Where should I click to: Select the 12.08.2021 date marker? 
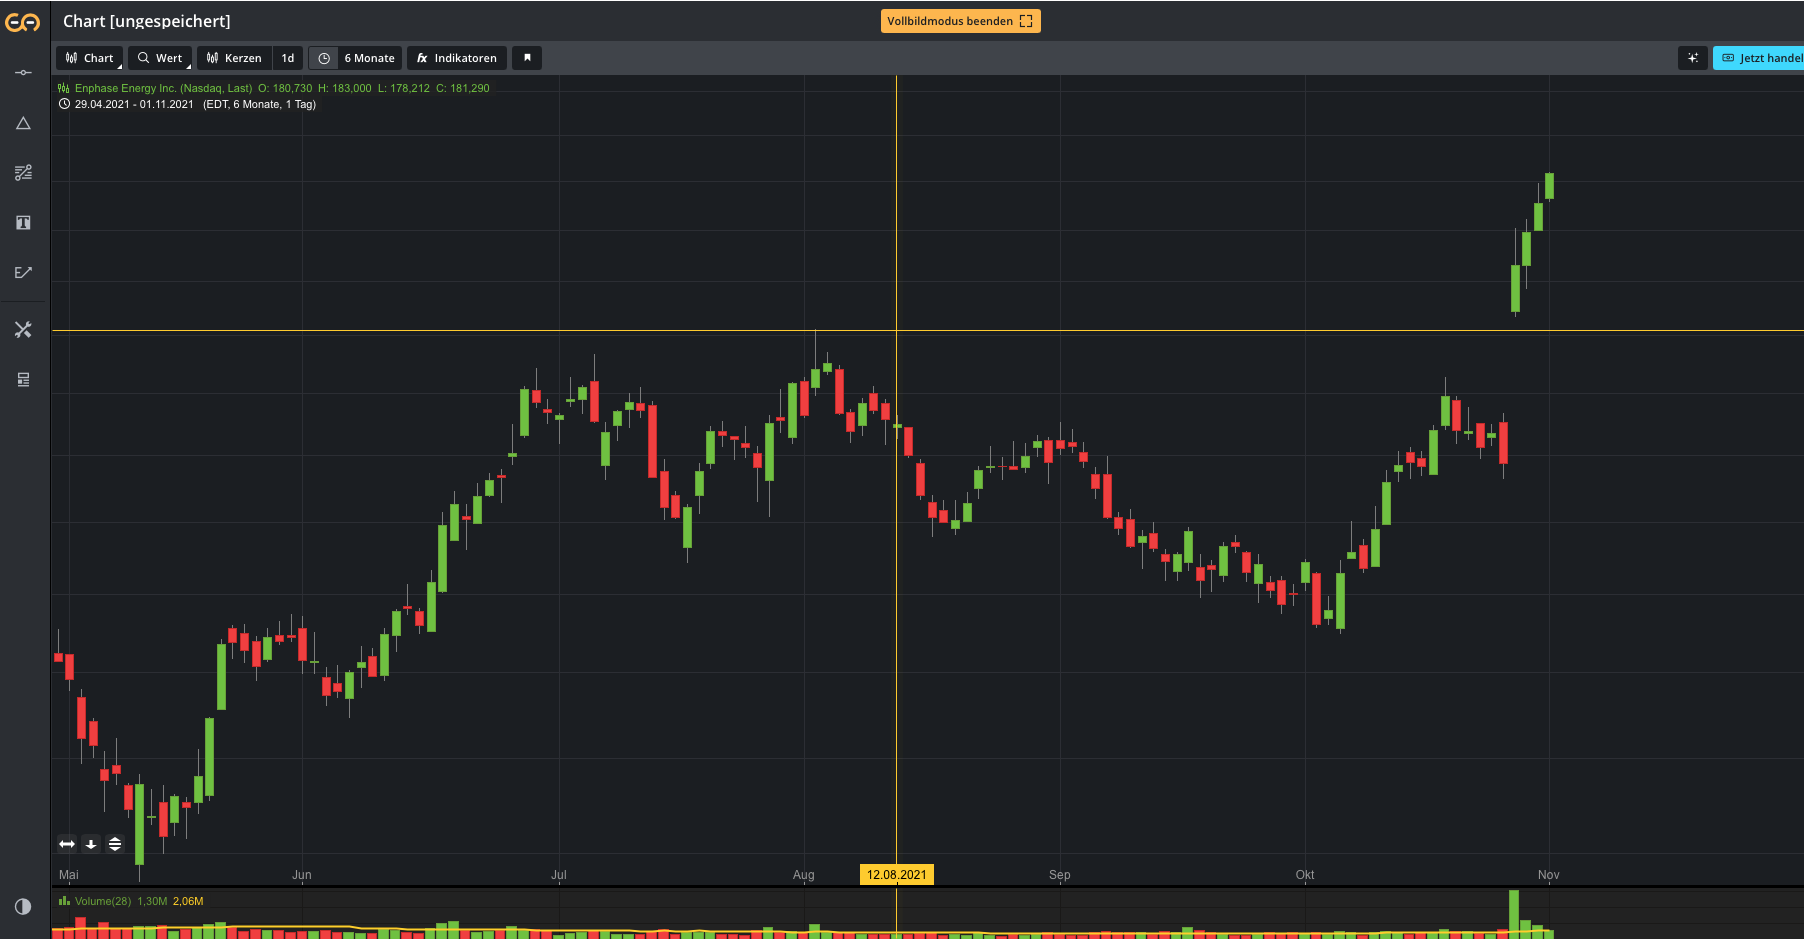tap(896, 874)
